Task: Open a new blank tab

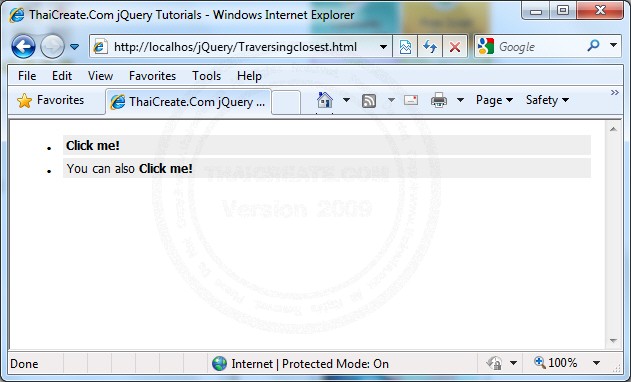Action: pyautogui.click(x=286, y=103)
